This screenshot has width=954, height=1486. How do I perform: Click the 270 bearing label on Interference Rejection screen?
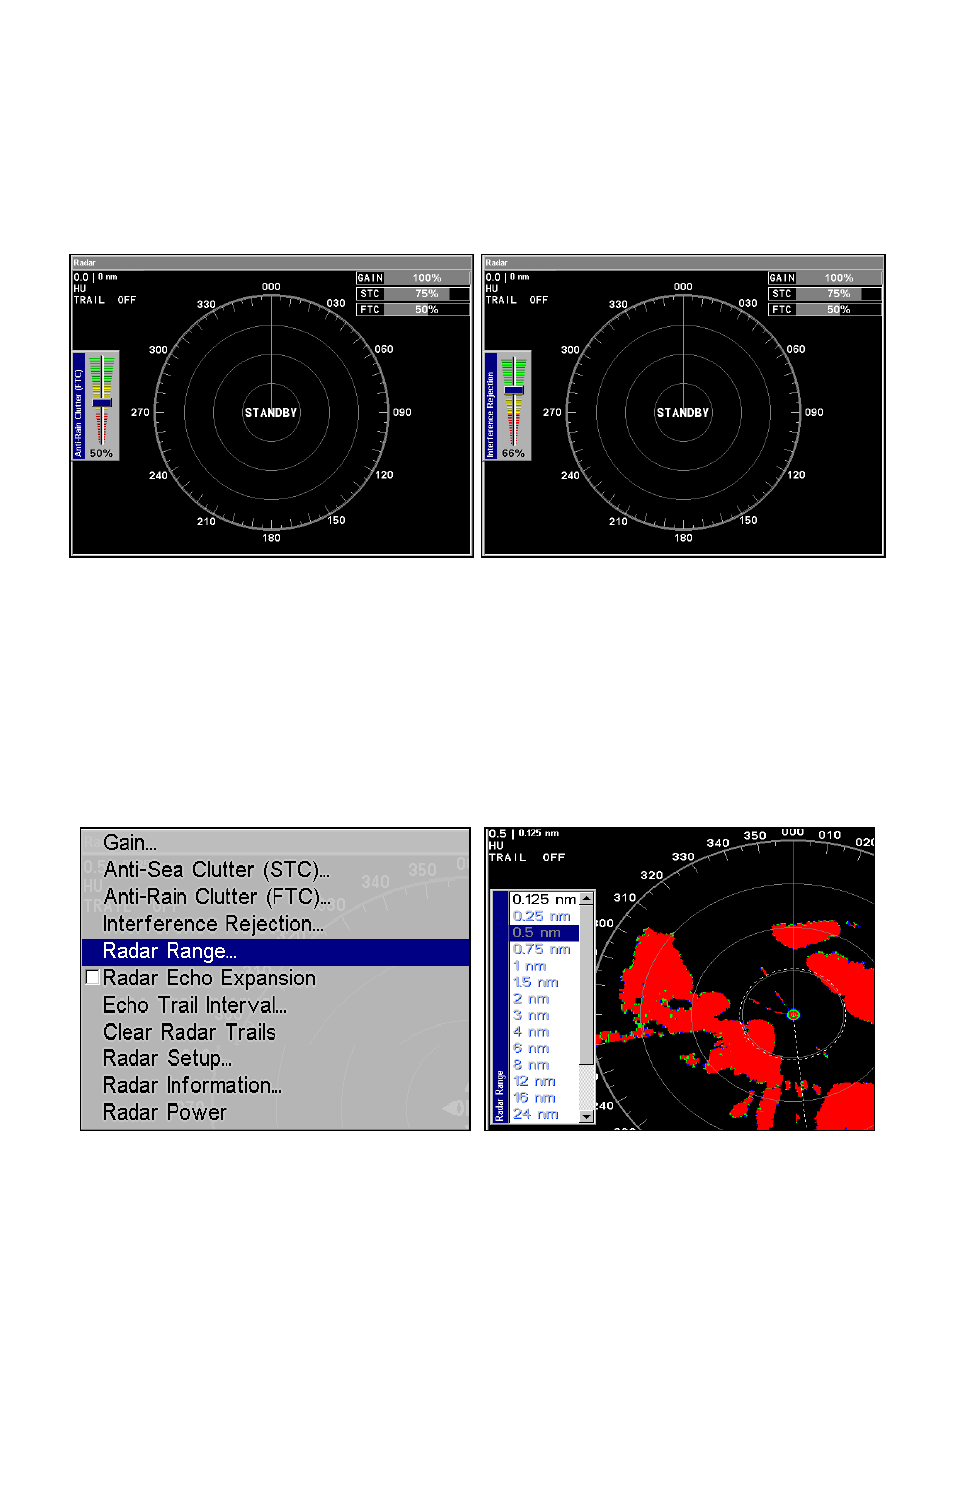pos(552,412)
